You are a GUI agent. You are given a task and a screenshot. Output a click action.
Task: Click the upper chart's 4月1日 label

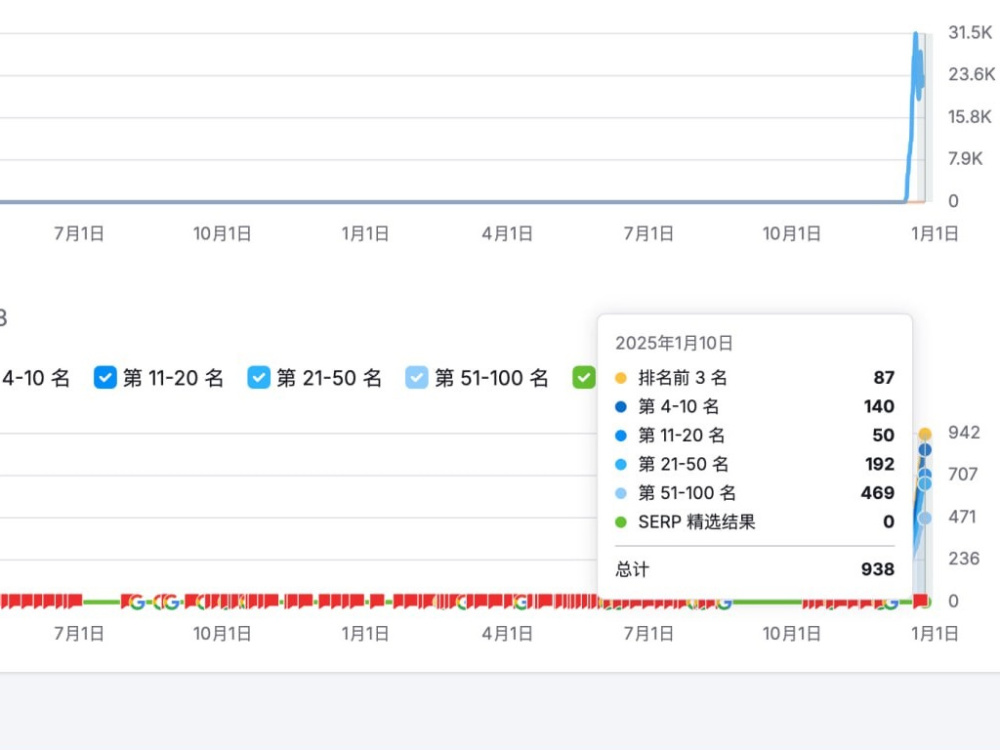507,233
